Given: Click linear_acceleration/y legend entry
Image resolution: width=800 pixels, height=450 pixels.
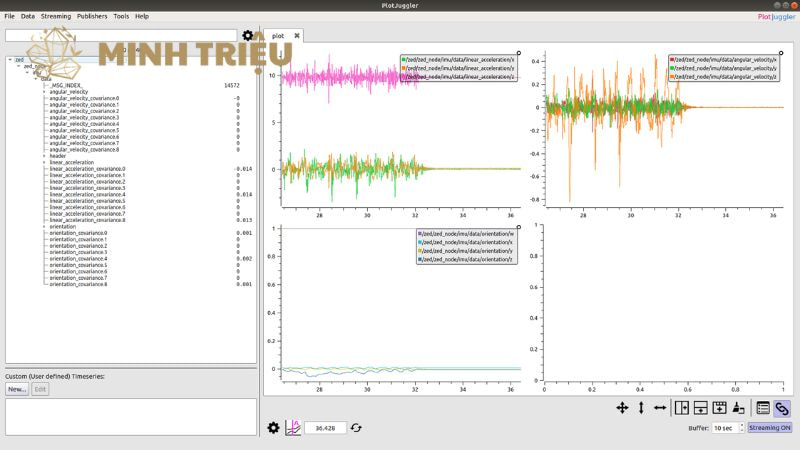Looking at the screenshot, I should click(x=459, y=68).
